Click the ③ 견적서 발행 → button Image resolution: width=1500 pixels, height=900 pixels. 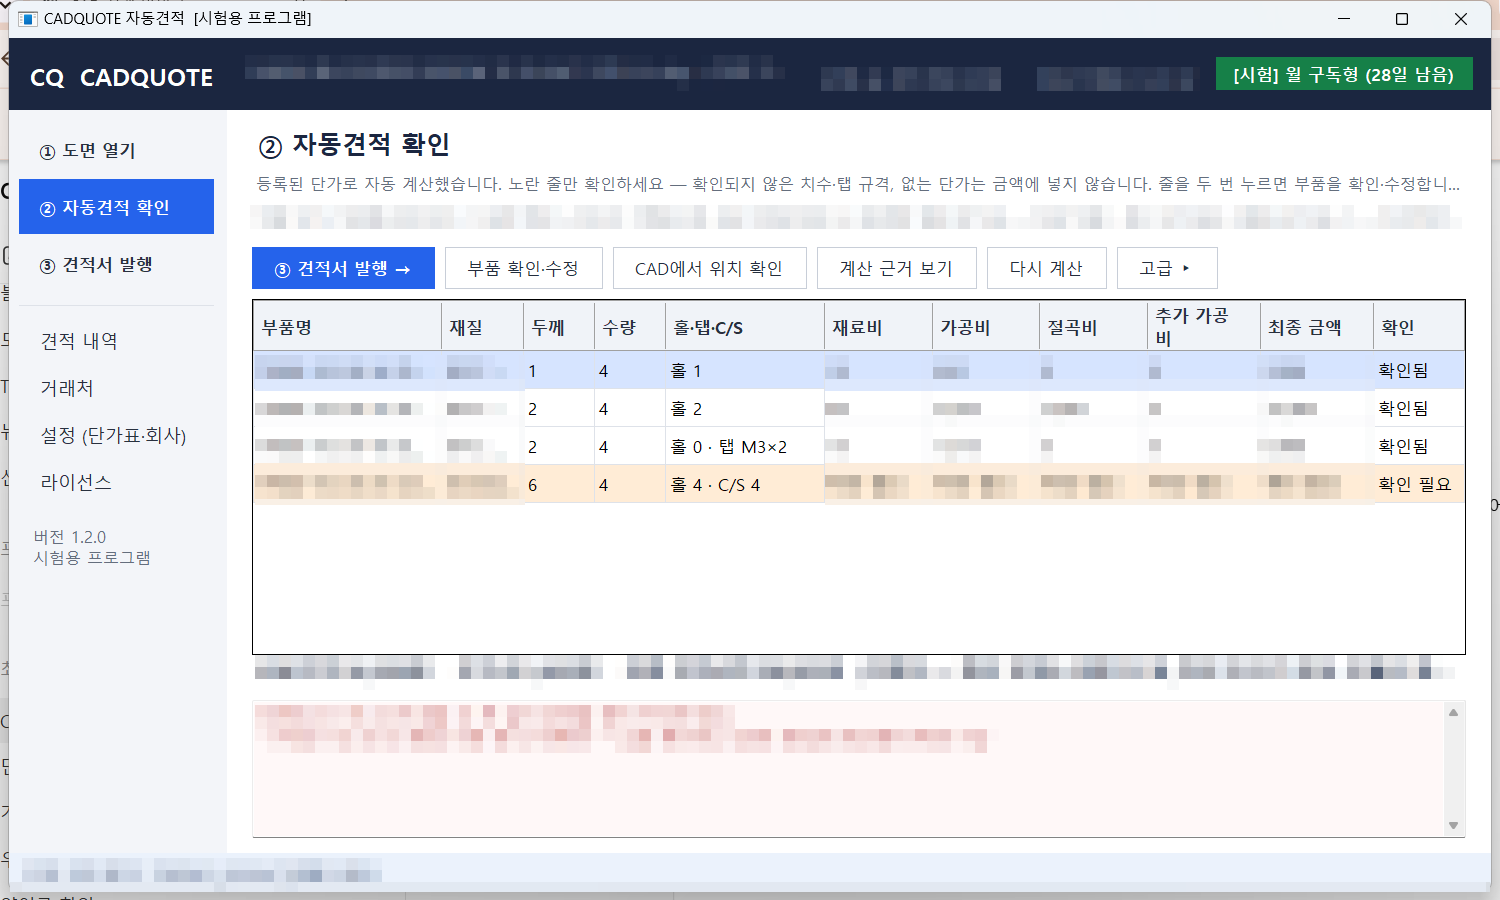(x=343, y=268)
